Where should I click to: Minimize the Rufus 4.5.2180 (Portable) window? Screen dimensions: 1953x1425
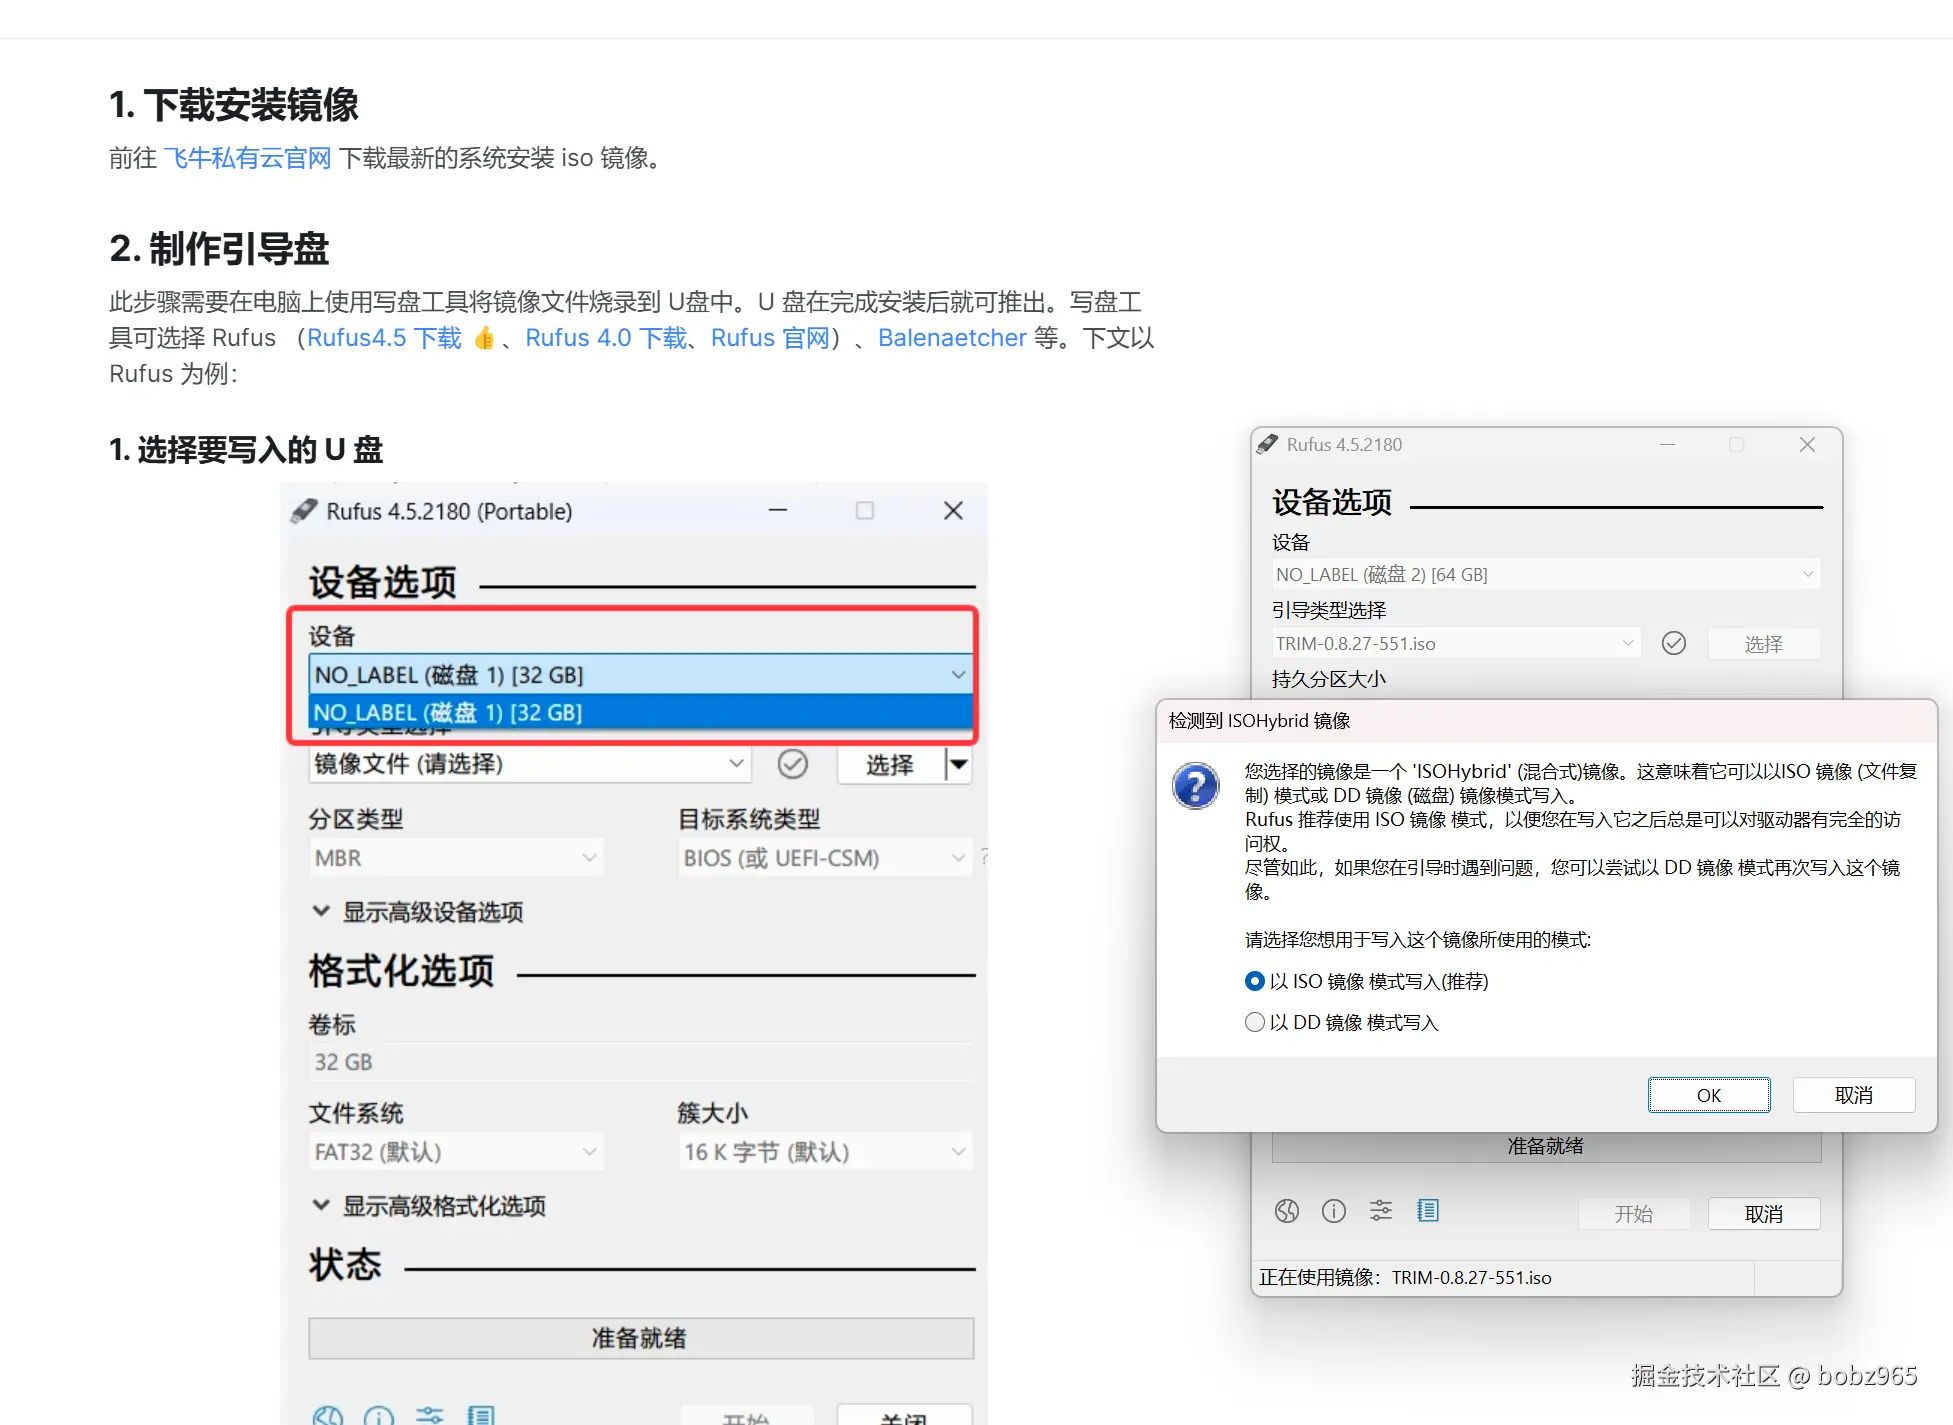click(x=778, y=510)
